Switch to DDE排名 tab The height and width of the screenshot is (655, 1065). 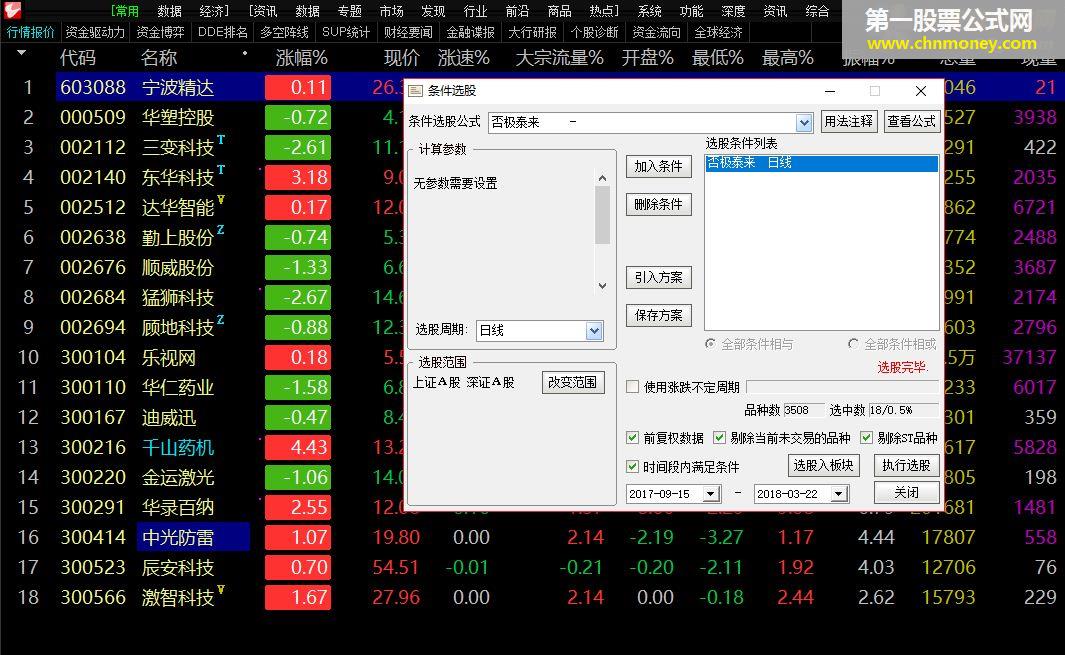[x=223, y=32]
